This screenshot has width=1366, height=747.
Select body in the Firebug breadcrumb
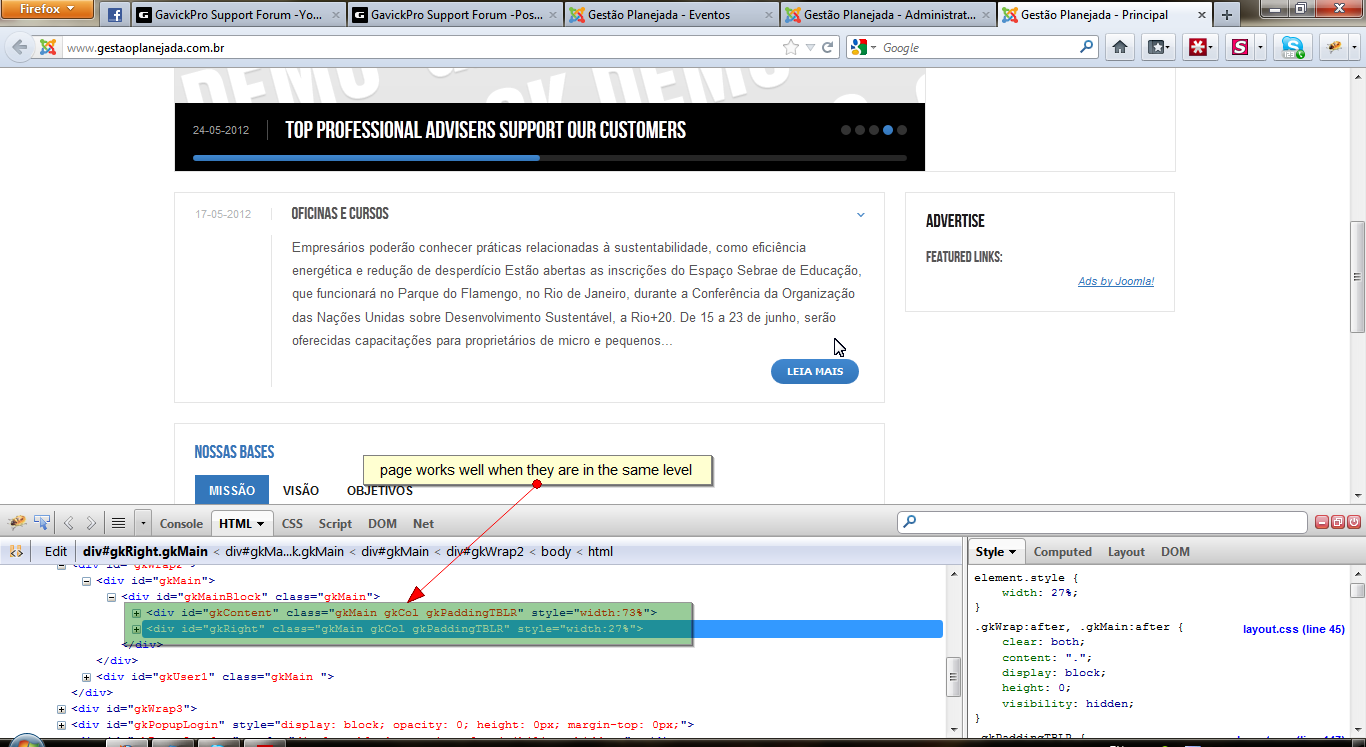(x=558, y=551)
